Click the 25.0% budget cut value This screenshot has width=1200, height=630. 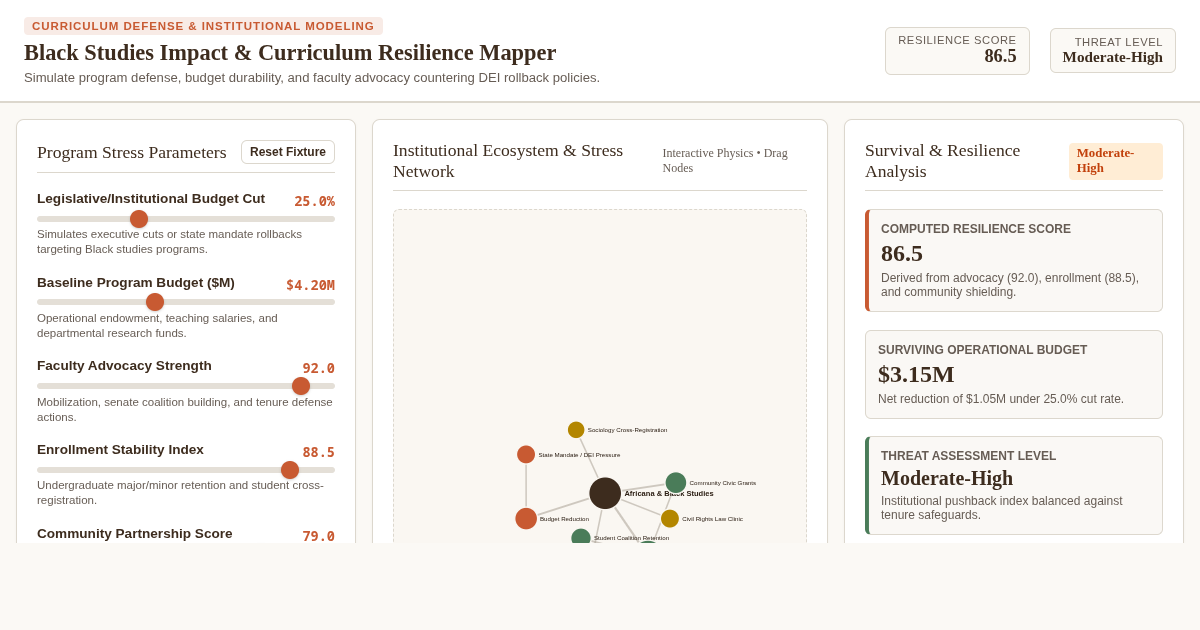(x=314, y=201)
